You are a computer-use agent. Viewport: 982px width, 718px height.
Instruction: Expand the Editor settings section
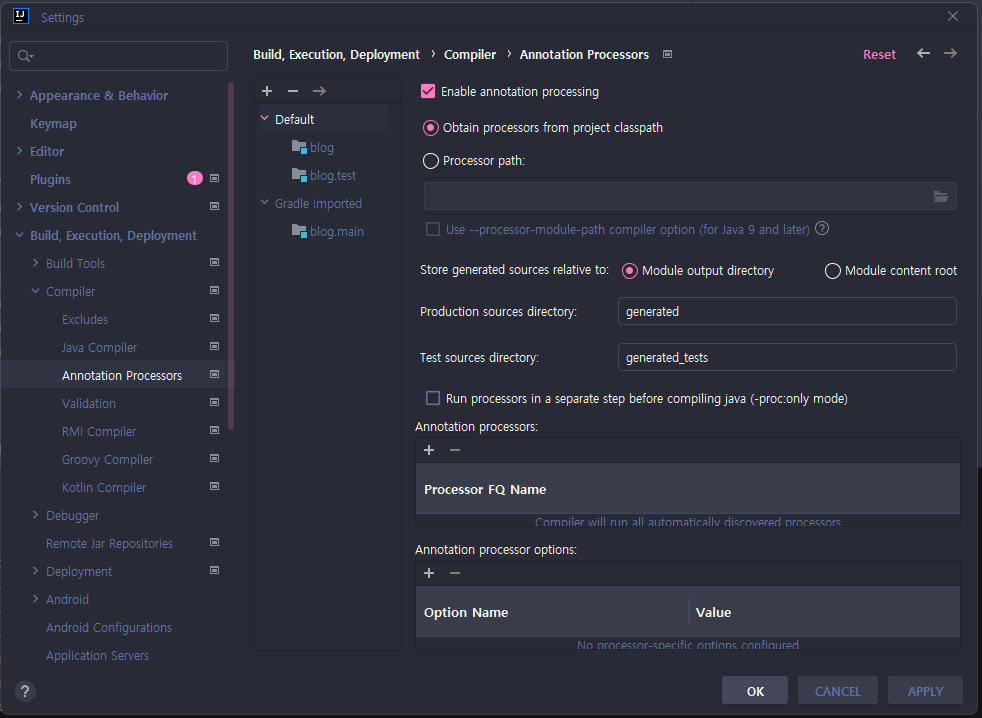coord(19,150)
